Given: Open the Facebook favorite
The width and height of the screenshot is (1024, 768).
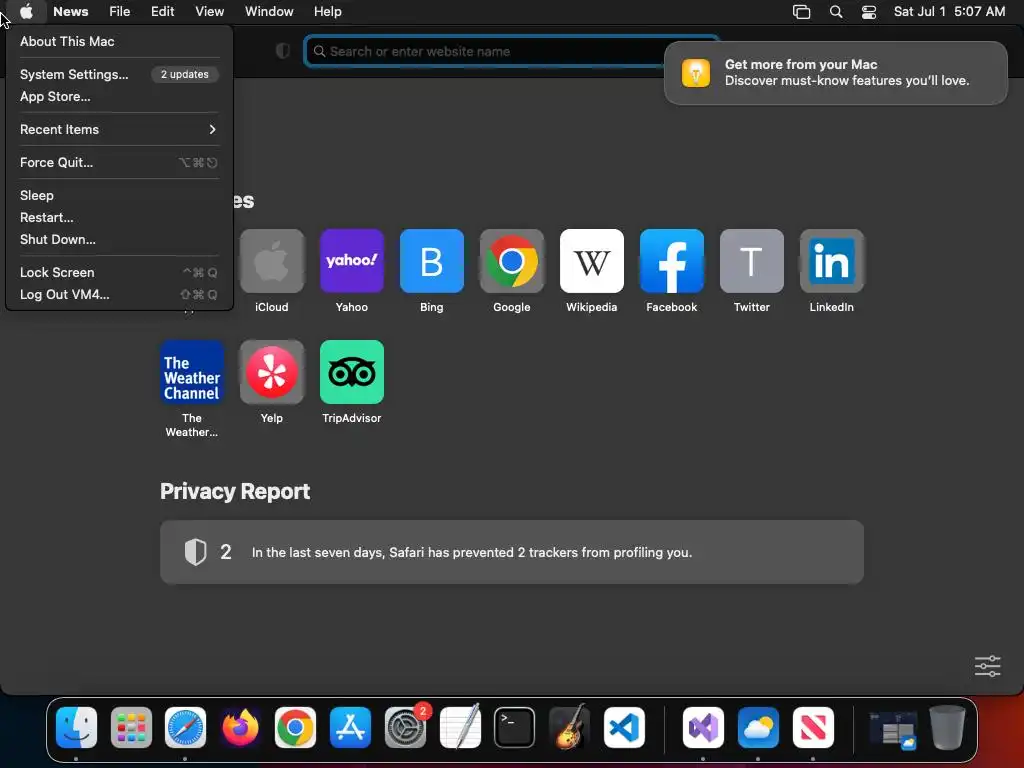Looking at the screenshot, I should 671,261.
